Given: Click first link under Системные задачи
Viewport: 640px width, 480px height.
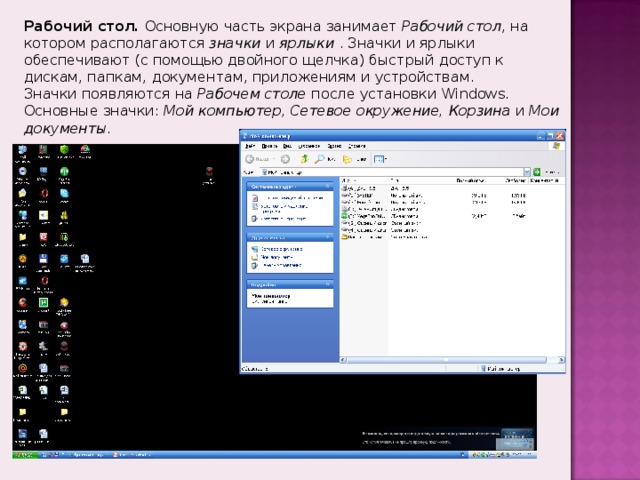Looking at the screenshot, I should (289, 198).
